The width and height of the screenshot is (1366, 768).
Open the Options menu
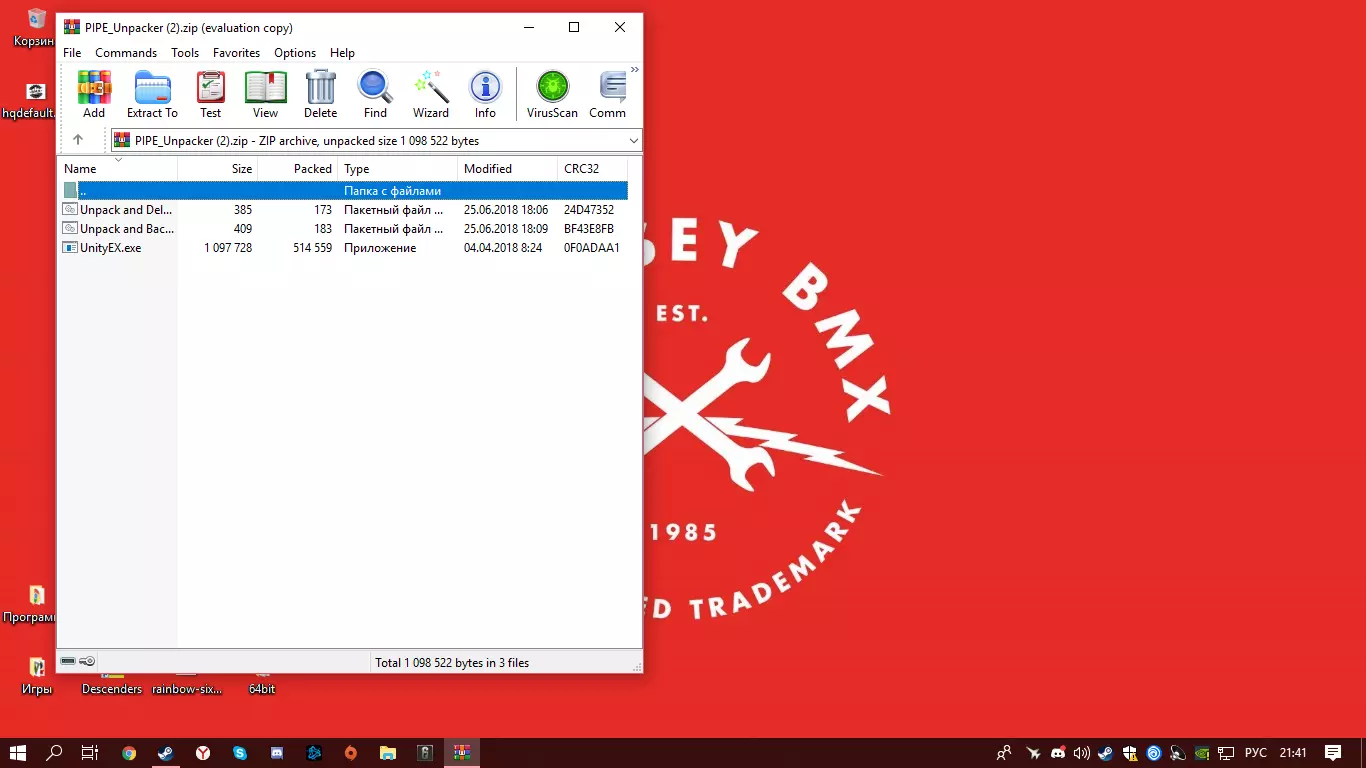coord(295,53)
